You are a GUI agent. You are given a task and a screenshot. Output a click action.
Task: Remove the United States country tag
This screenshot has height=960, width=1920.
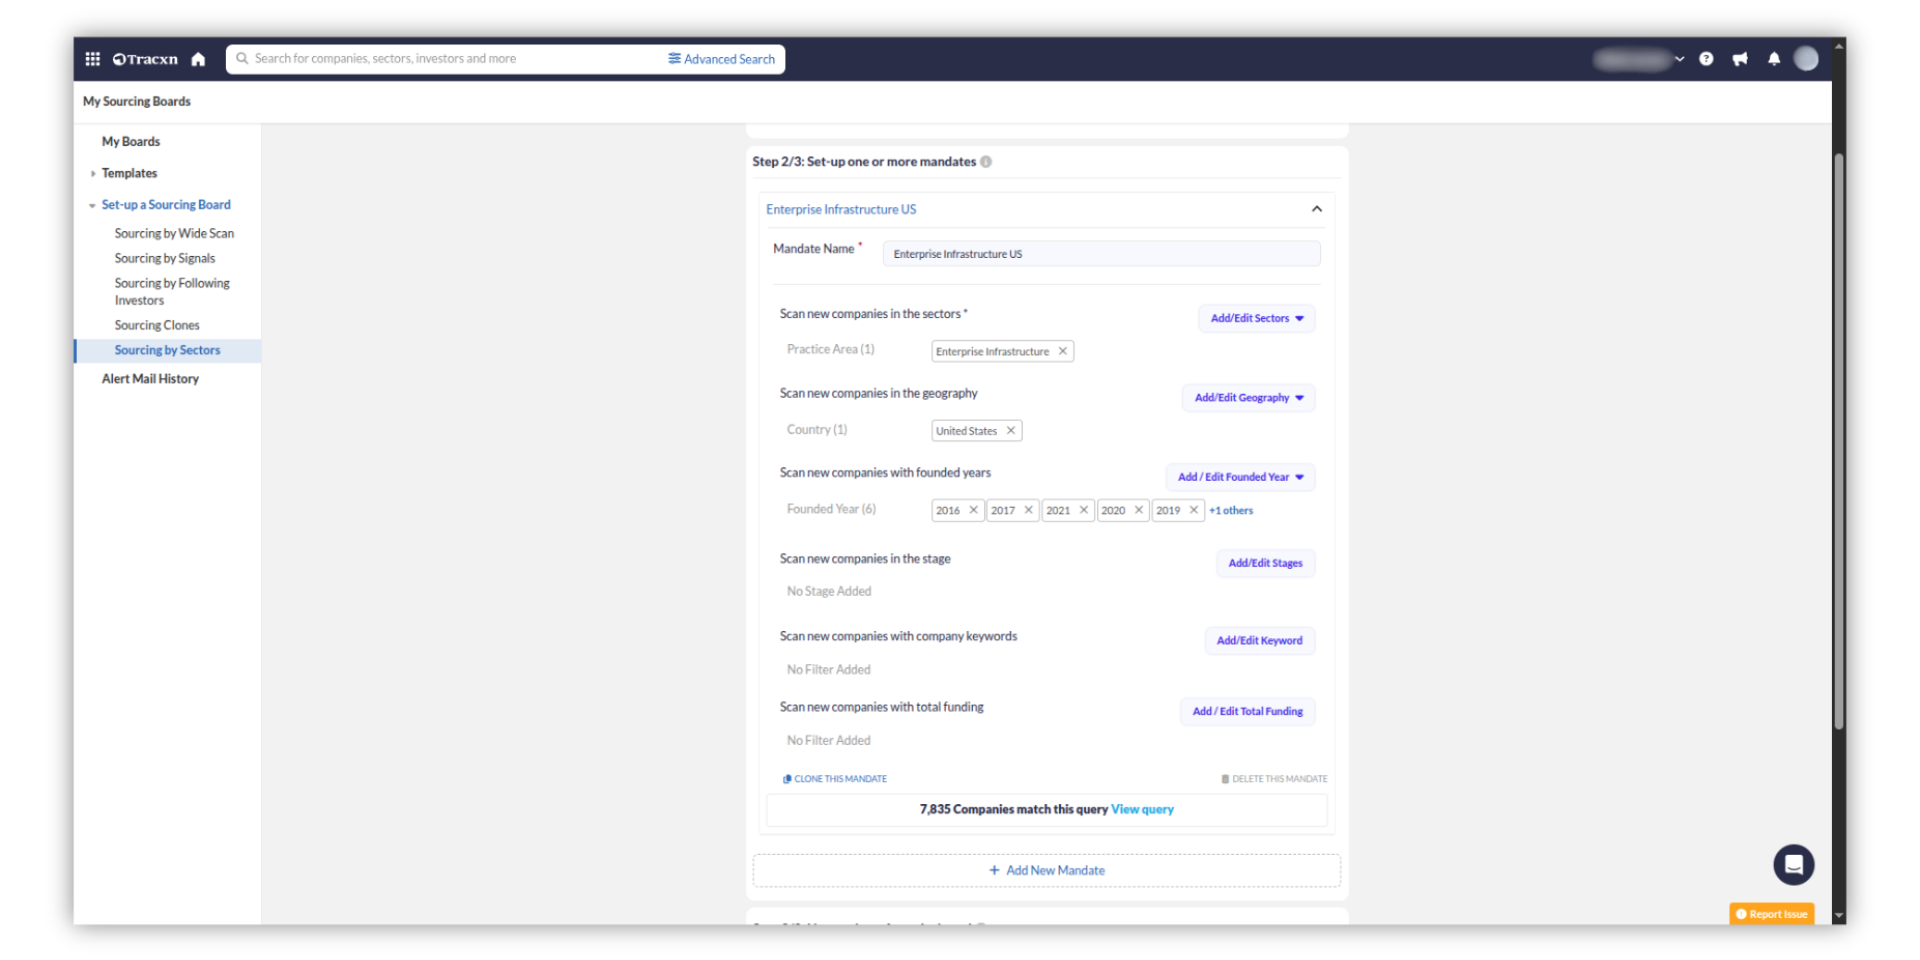pos(1011,431)
